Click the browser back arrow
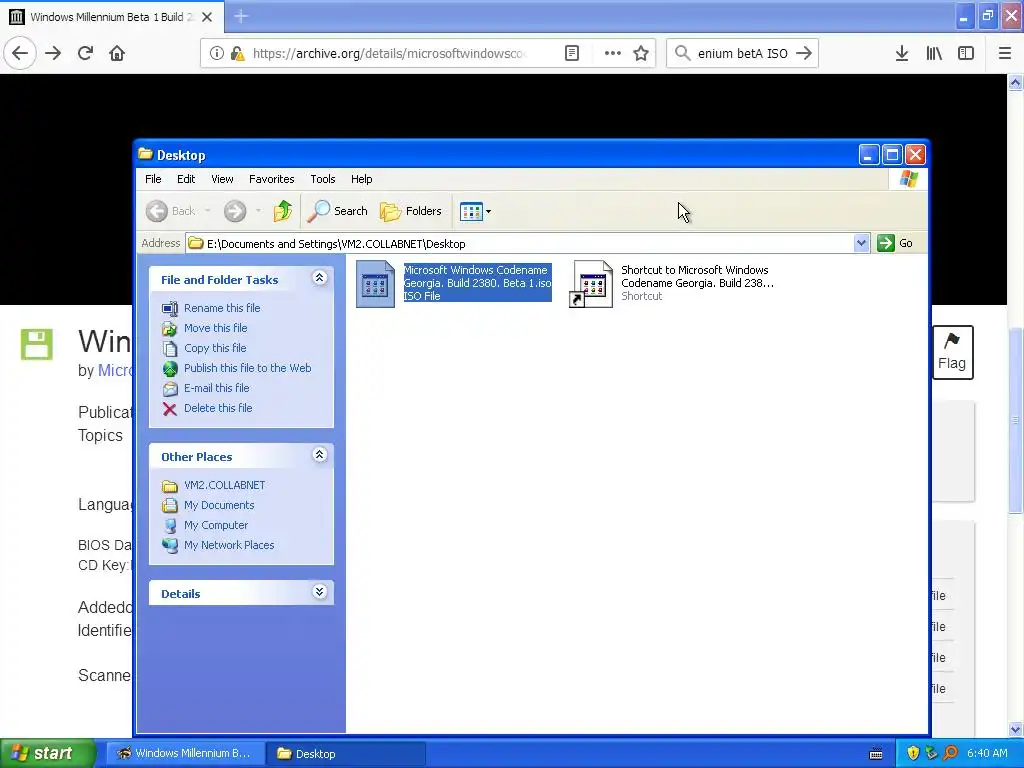 click(x=20, y=53)
